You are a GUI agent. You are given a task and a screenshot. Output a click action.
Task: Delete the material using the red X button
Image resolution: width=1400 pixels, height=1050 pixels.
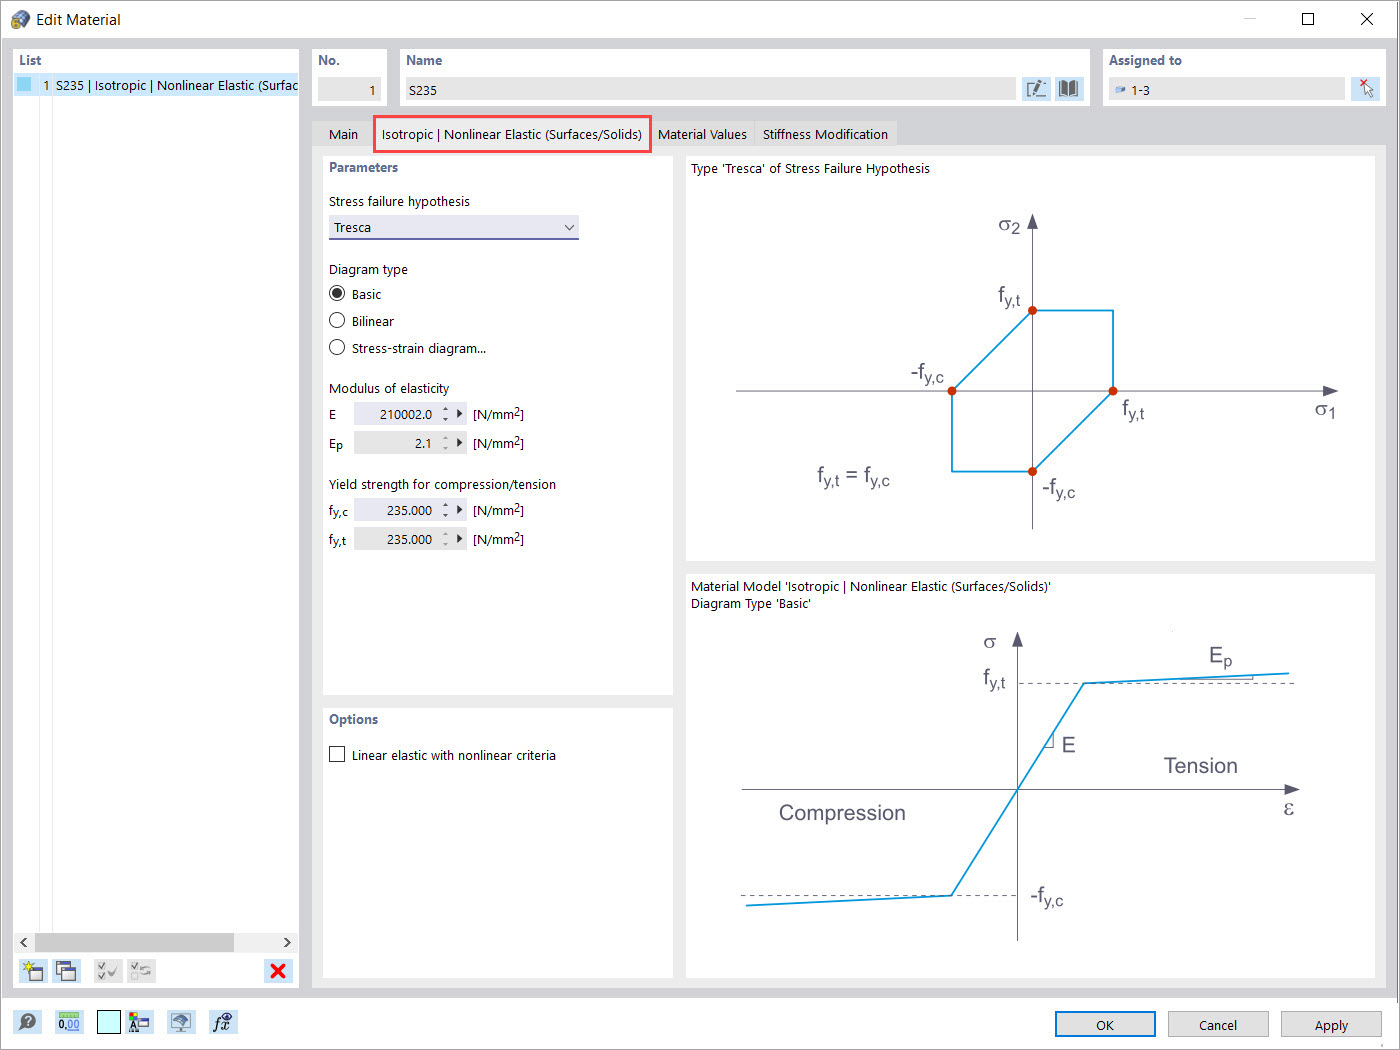[x=278, y=970]
